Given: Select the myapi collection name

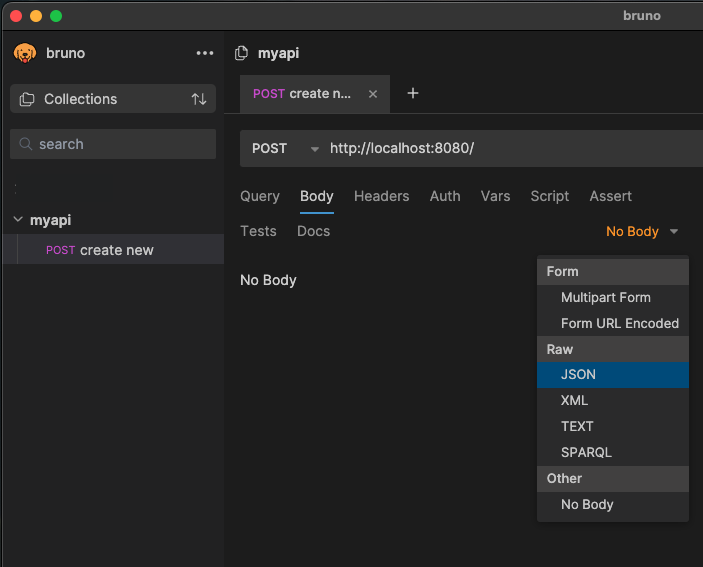Looking at the screenshot, I should tap(50, 220).
